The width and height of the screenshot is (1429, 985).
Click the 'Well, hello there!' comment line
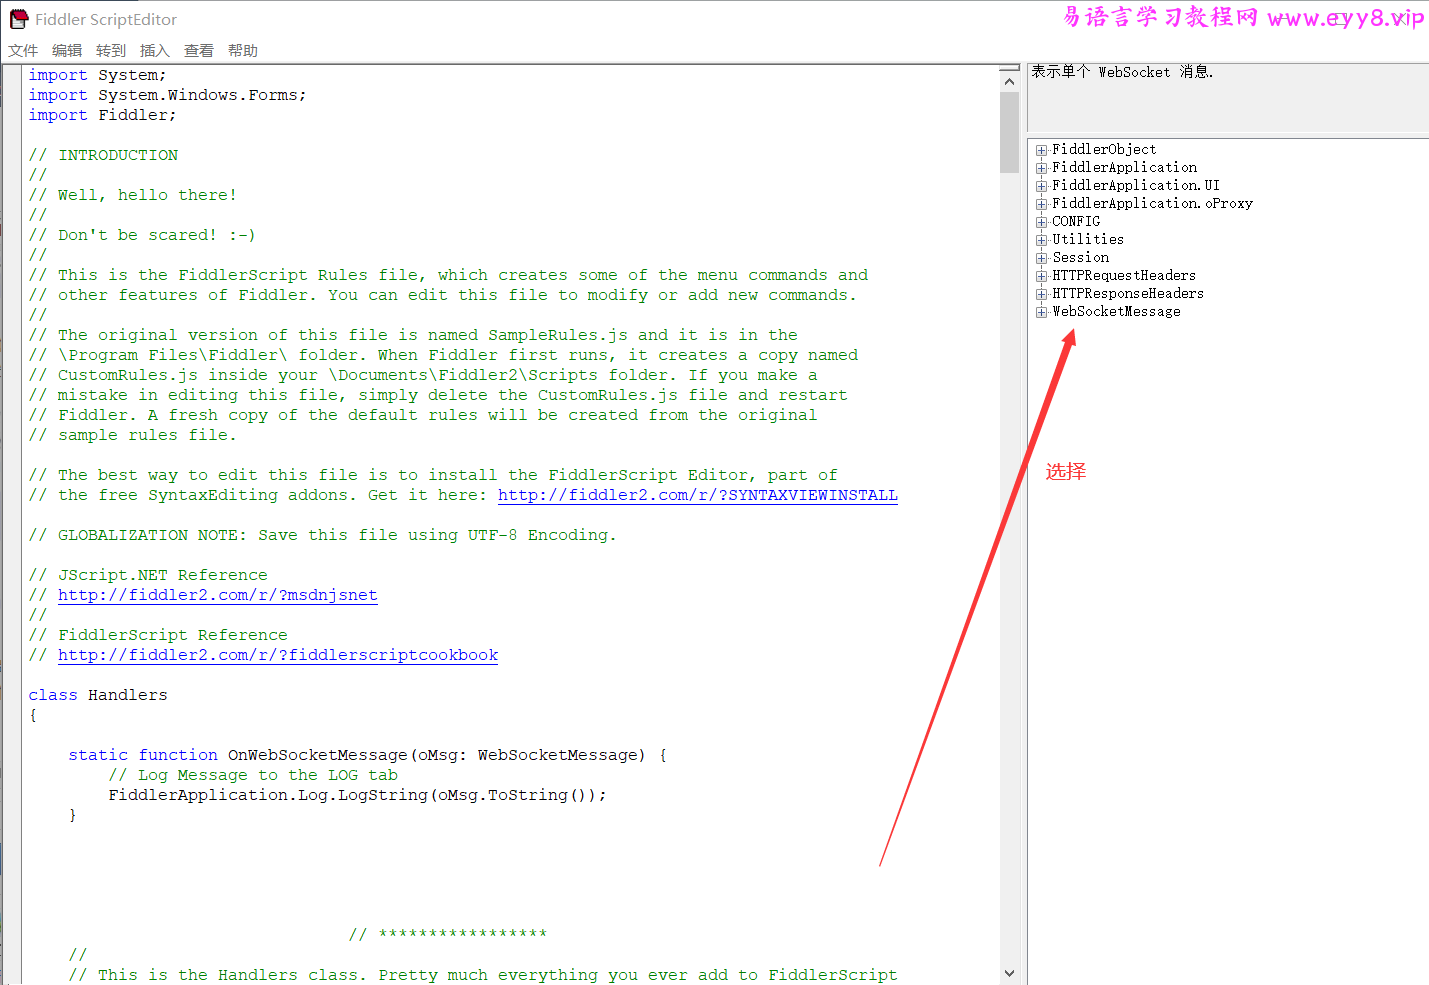point(133,195)
